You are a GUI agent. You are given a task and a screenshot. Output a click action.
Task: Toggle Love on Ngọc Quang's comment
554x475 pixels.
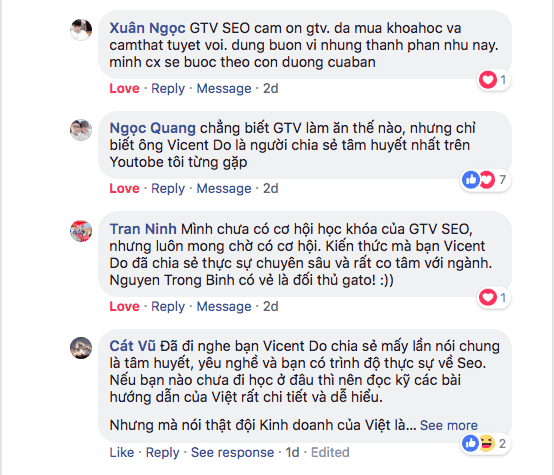coord(124,188)
